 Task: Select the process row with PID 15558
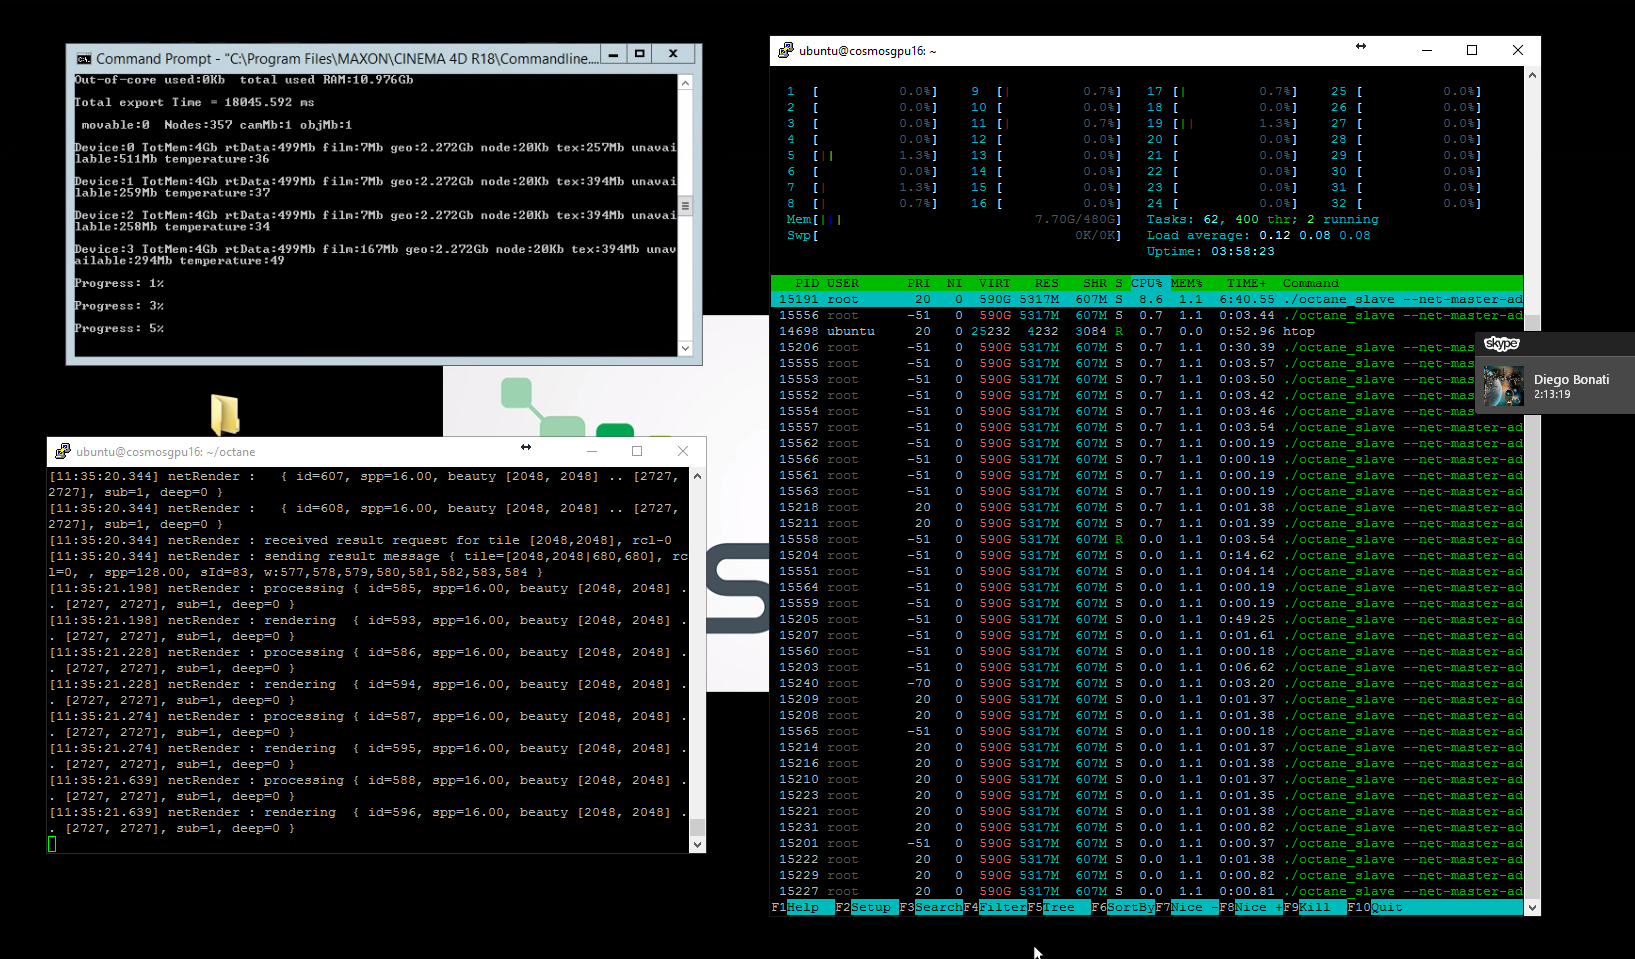tap(1147, 540)
